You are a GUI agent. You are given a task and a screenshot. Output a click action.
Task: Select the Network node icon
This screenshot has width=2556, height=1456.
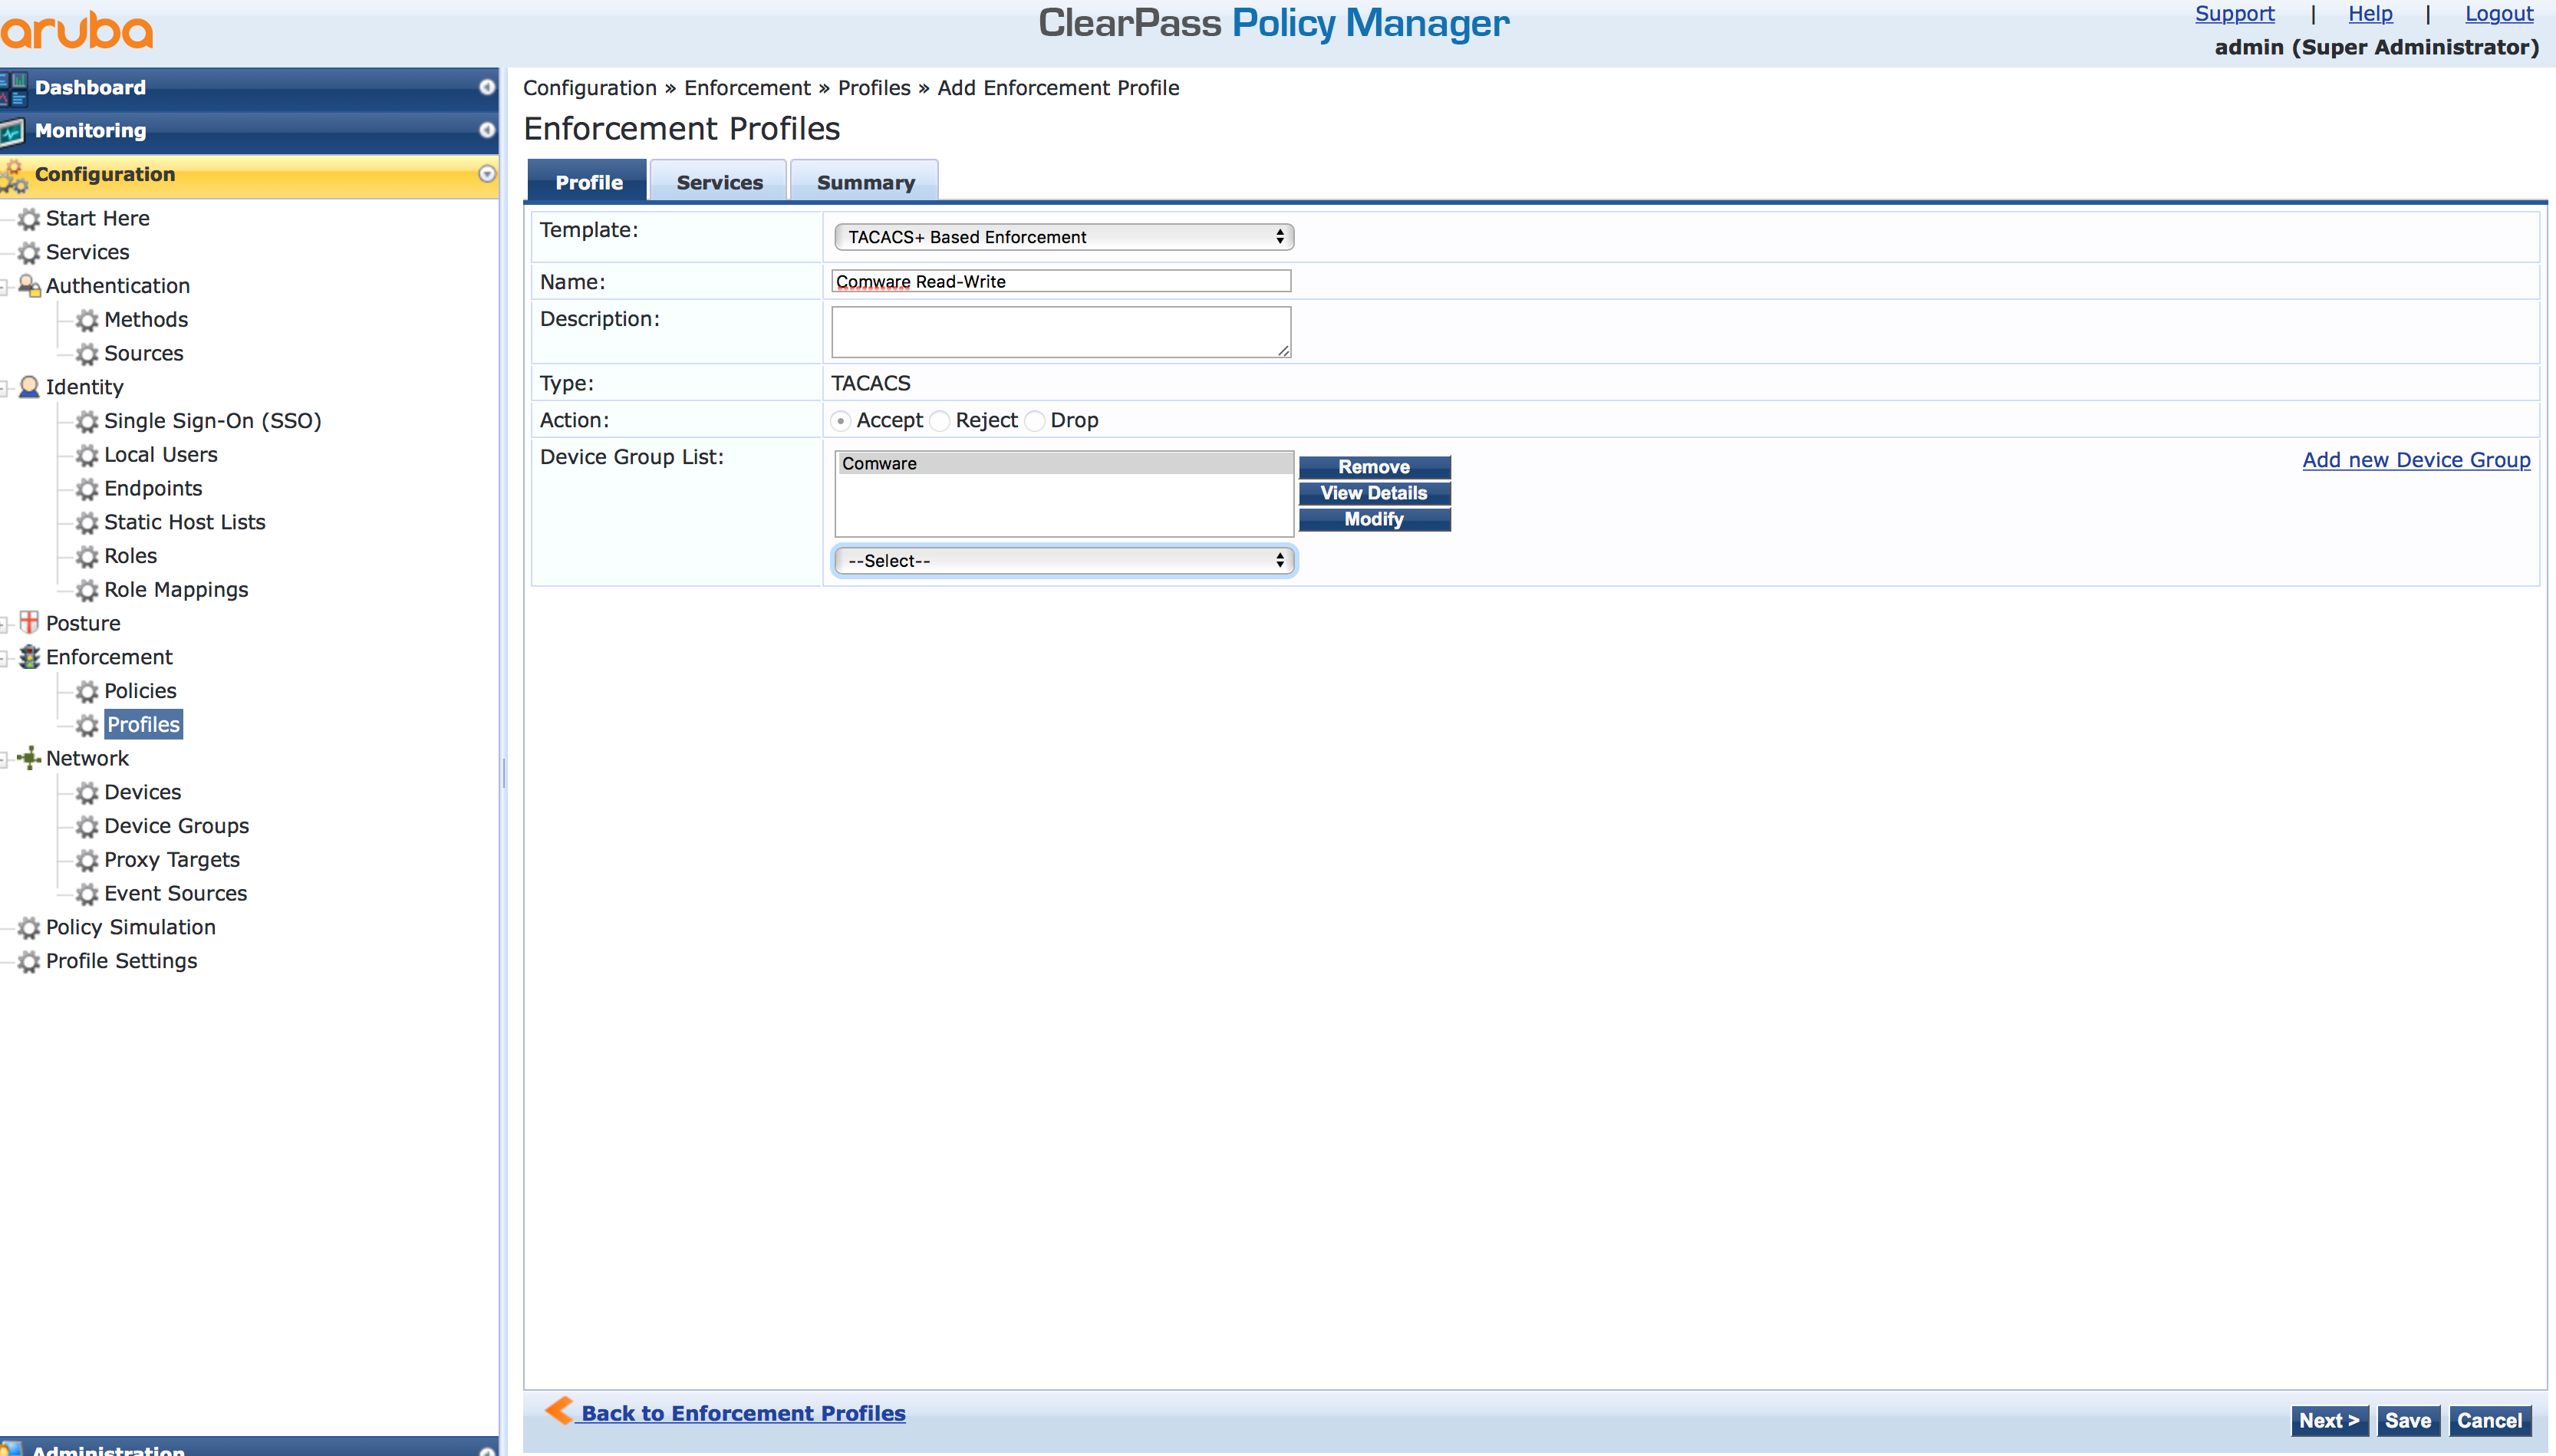[x=29, y=758]
